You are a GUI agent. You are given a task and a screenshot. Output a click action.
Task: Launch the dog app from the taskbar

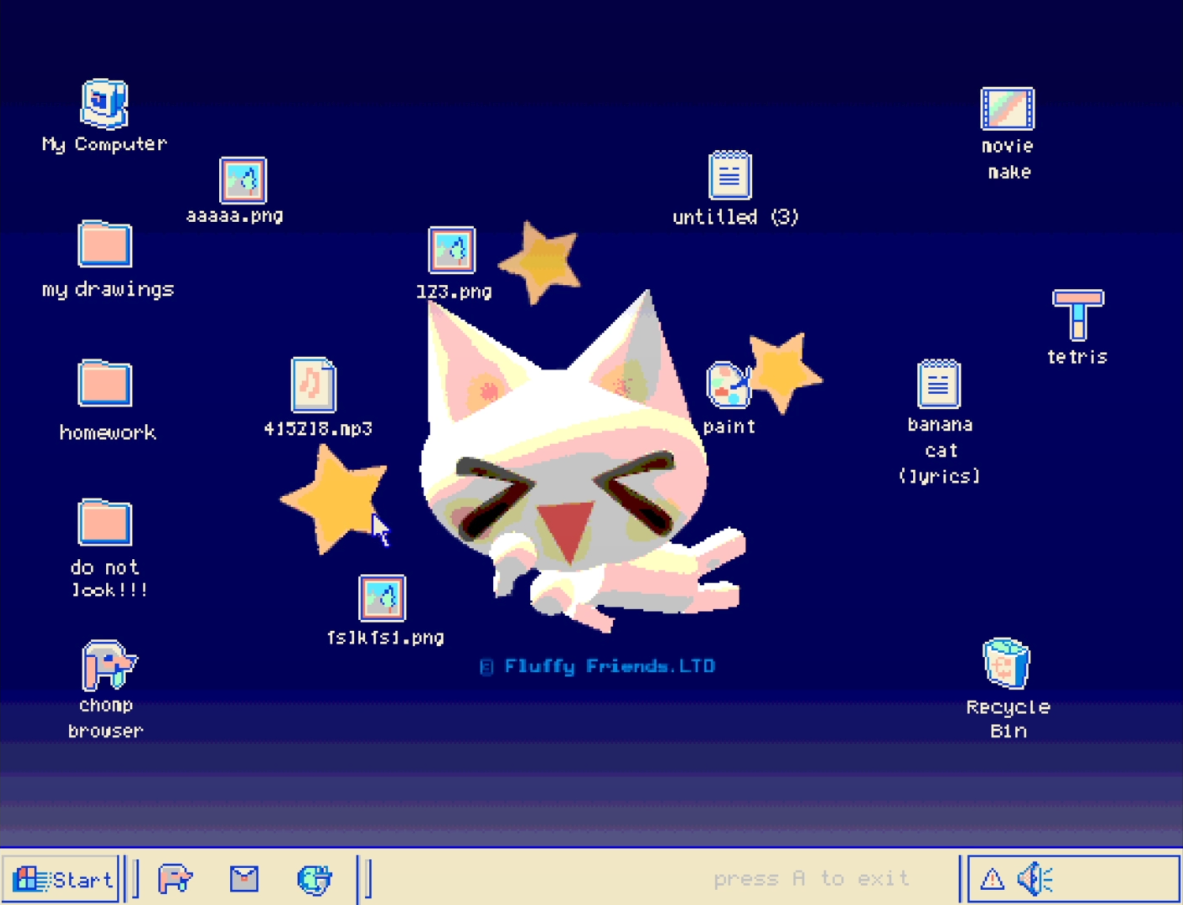(173, 876)
